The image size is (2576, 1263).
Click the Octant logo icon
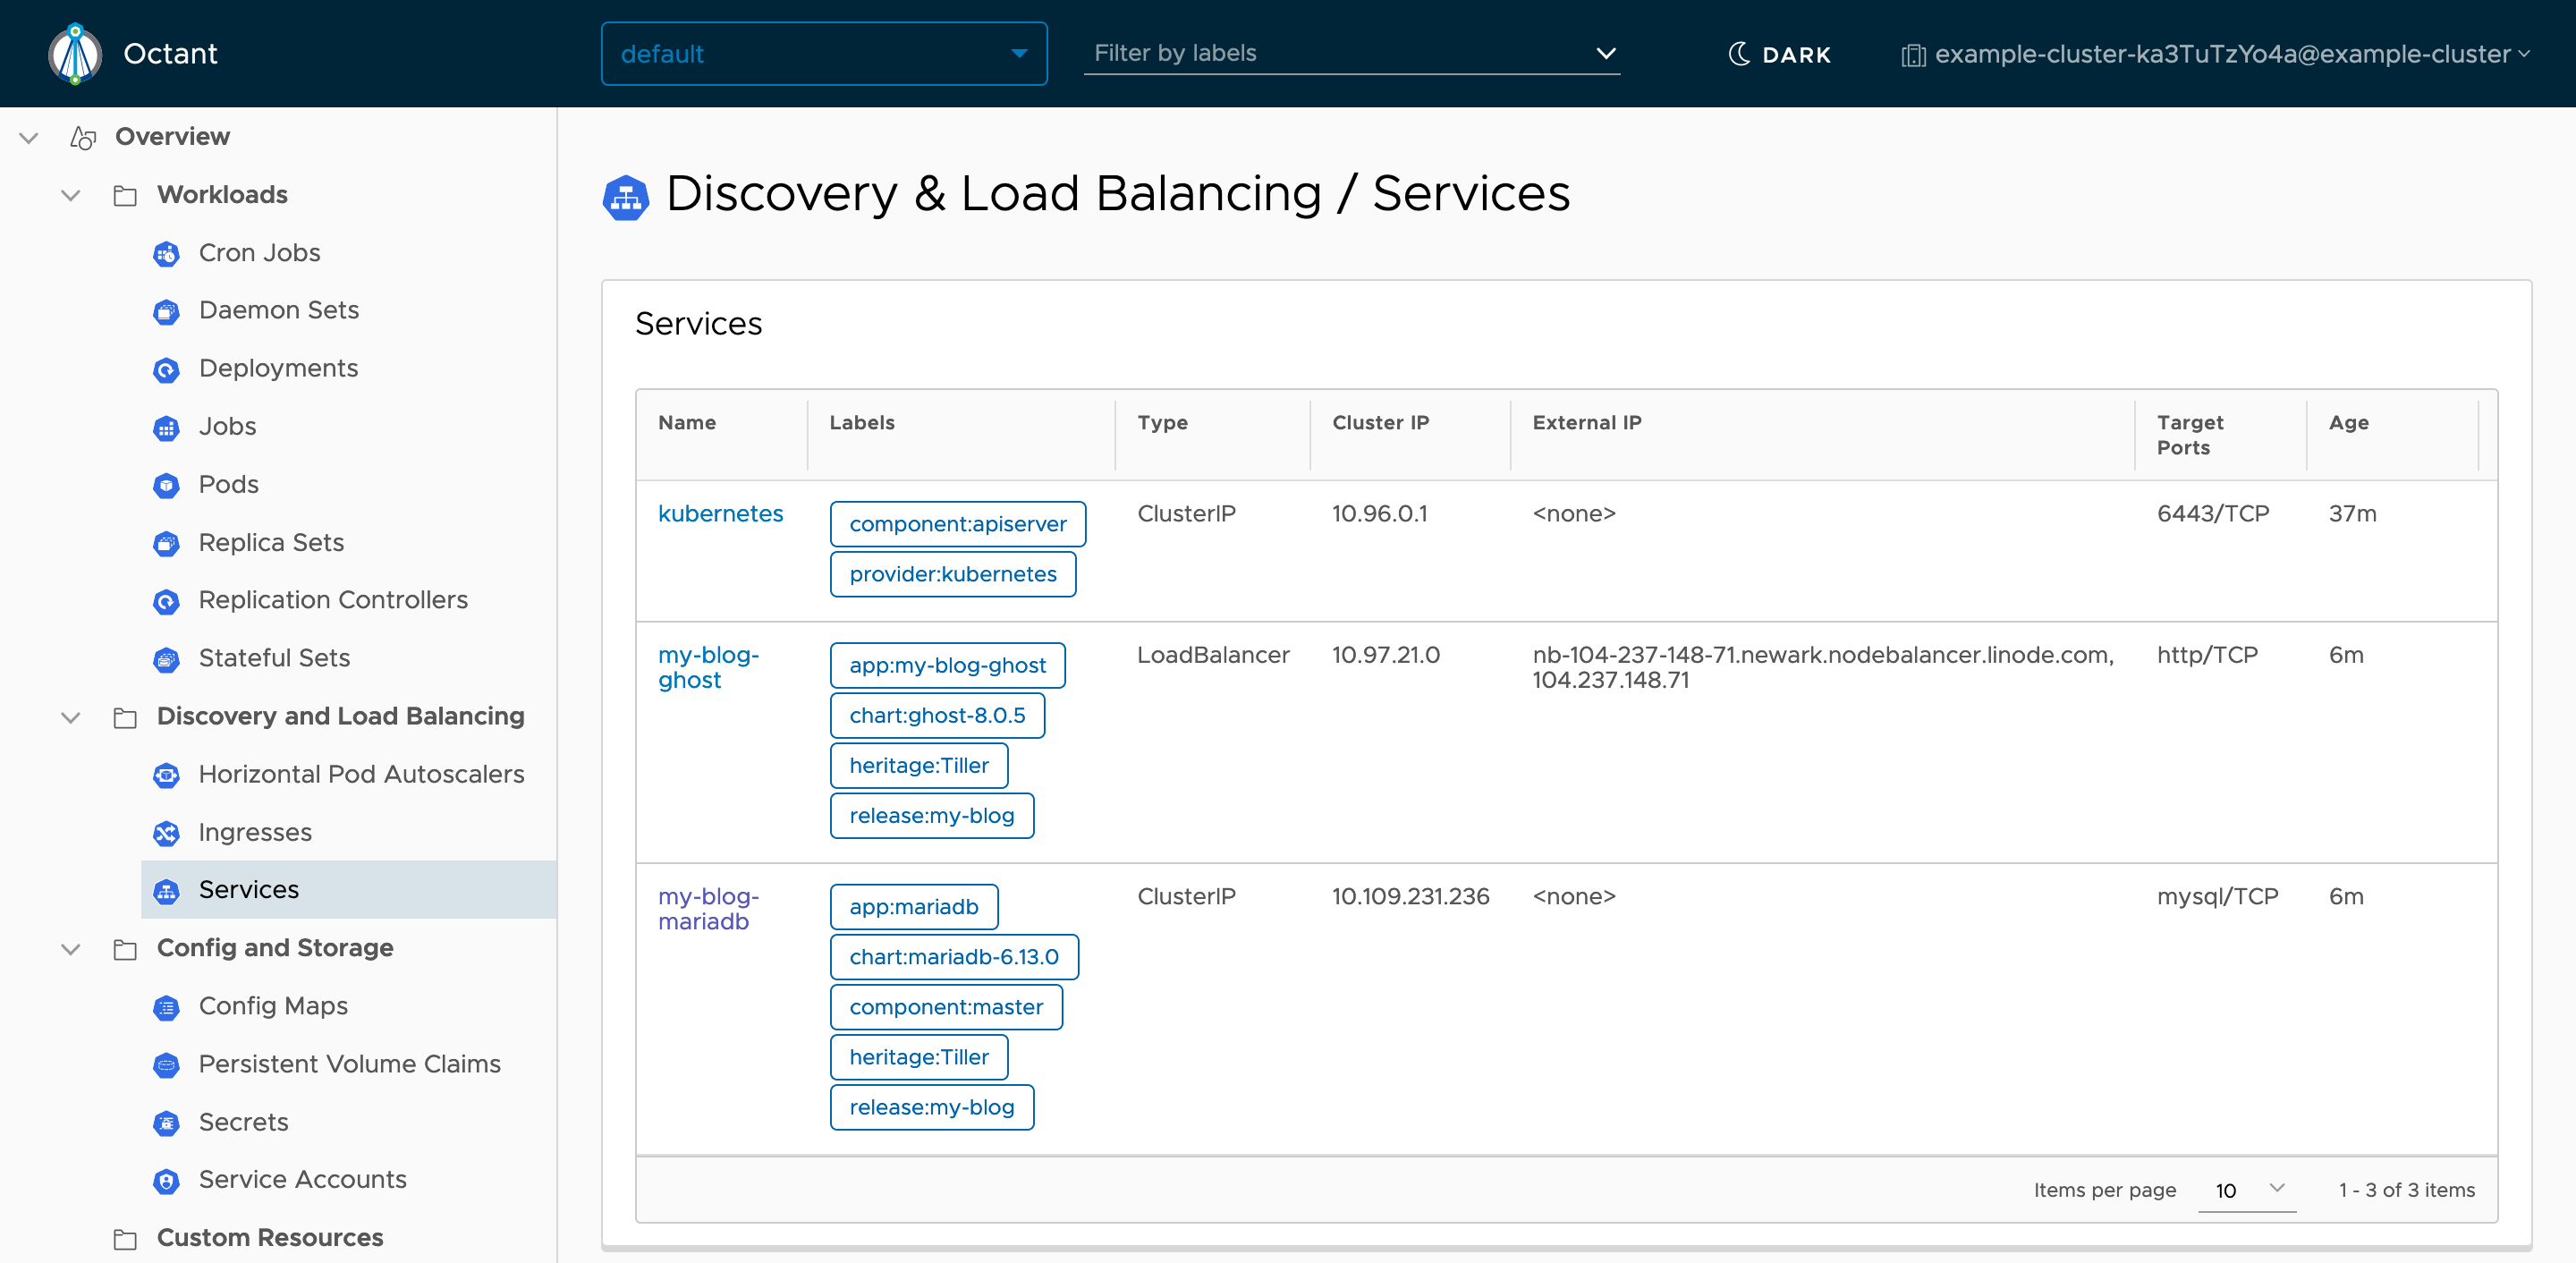tap(75, 54)
